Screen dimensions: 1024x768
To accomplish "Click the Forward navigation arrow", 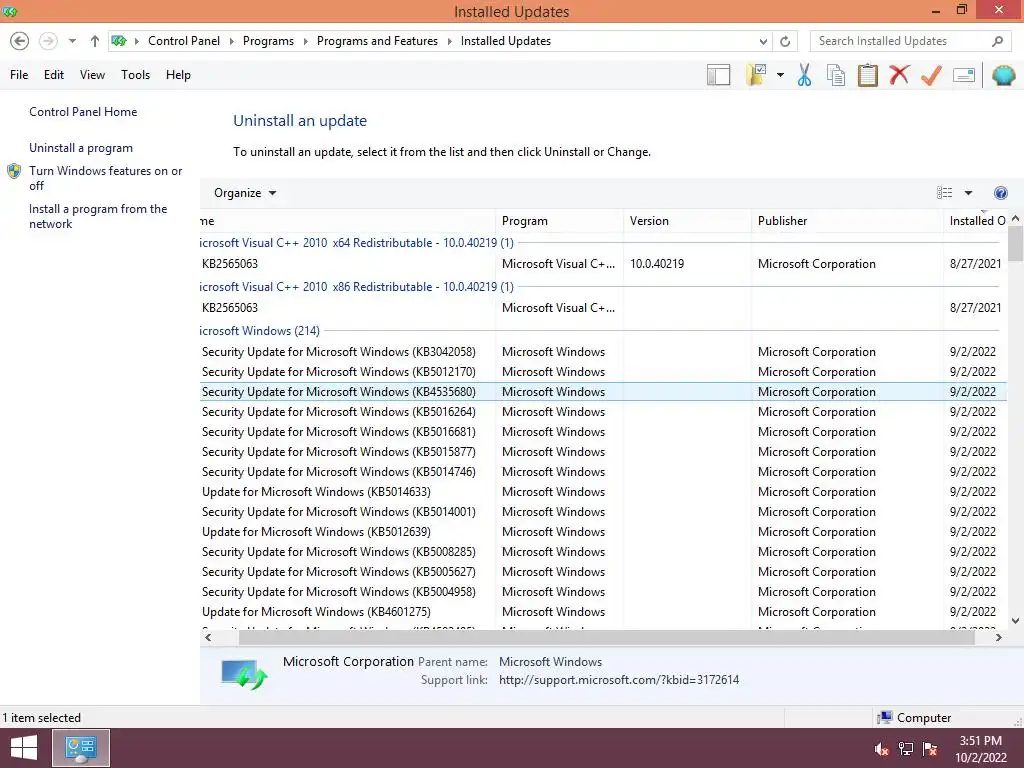I will tap(48, 41).
